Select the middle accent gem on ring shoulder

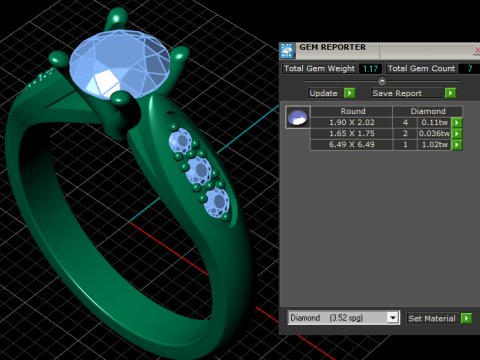pos(199,170)
